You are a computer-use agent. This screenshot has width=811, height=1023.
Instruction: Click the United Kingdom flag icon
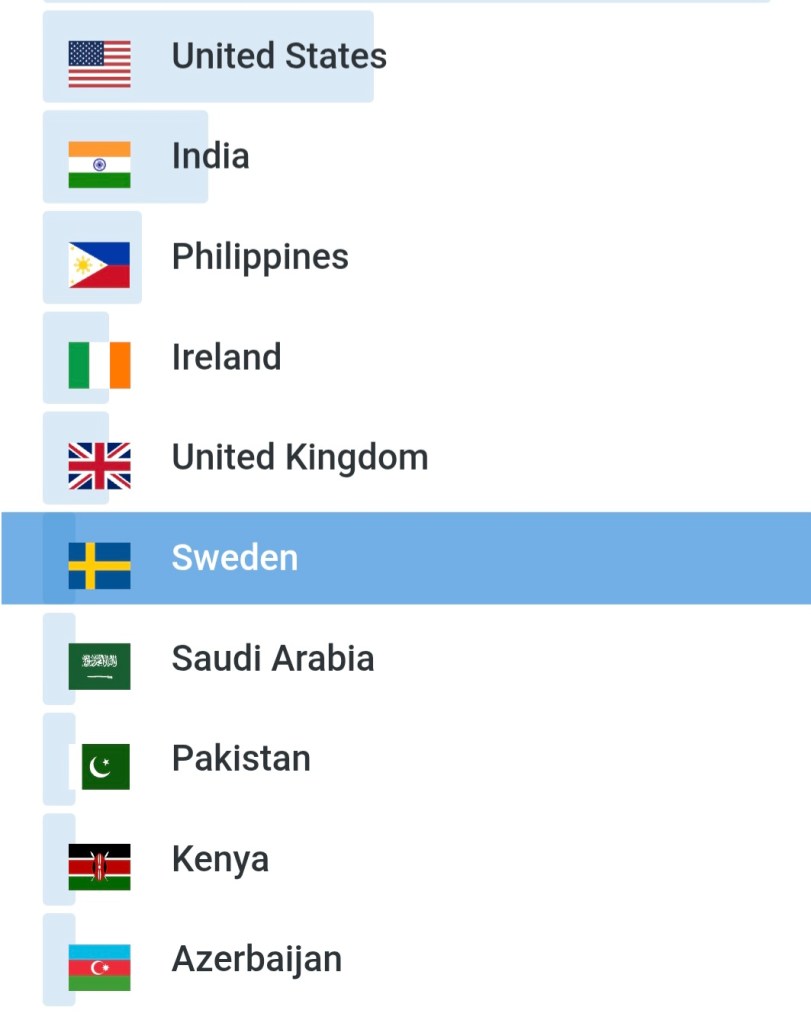(x=99, y=466)
